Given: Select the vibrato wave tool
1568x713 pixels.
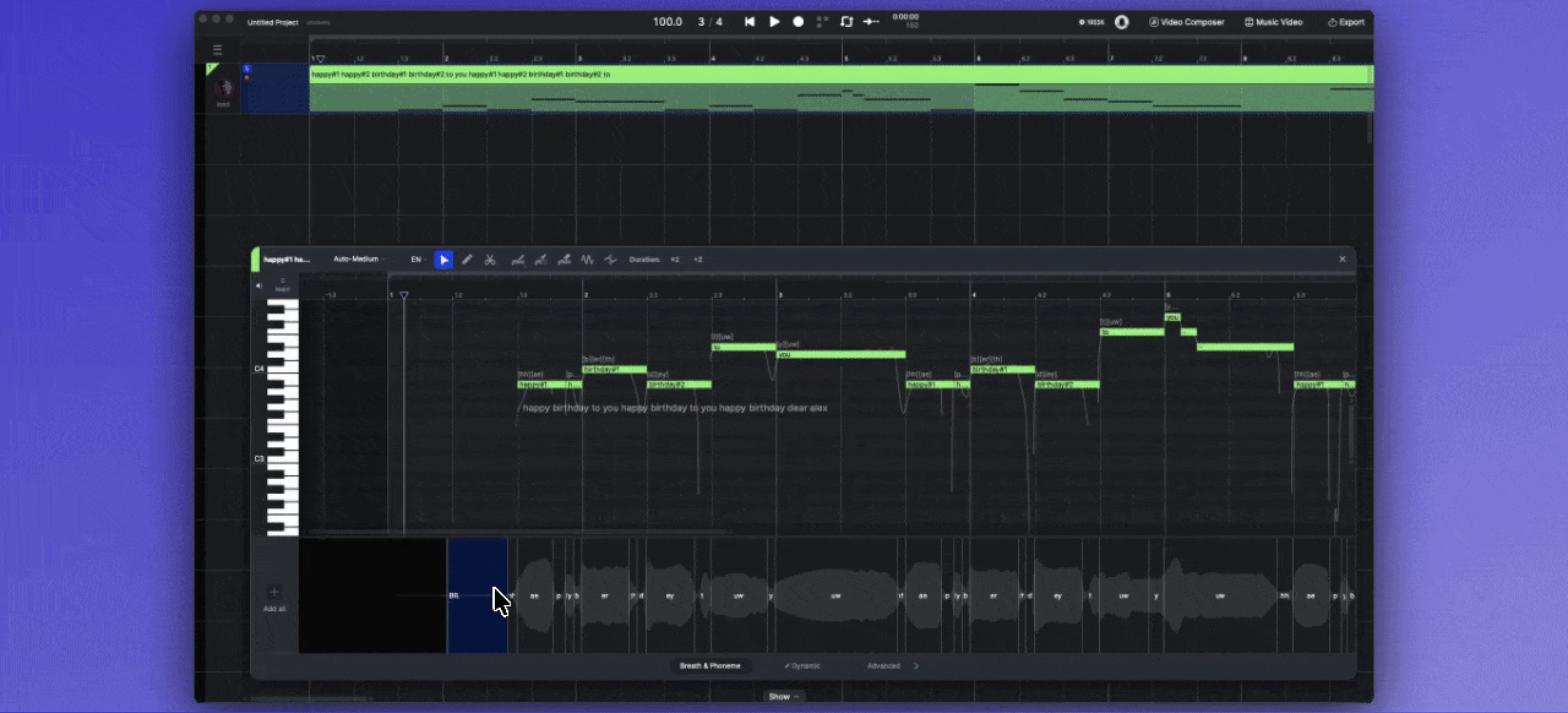Looking at the screenshot, I should 587,260.
